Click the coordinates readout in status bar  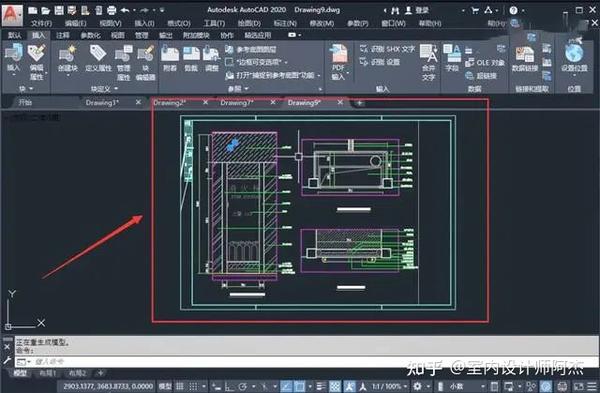[108, 386]
